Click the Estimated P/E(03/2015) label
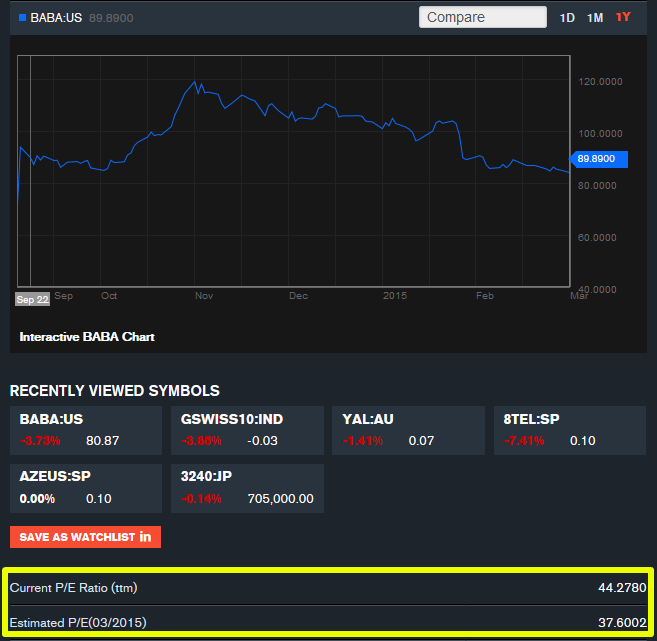Viewport: 657px width, 641px height. coord(78,623)
